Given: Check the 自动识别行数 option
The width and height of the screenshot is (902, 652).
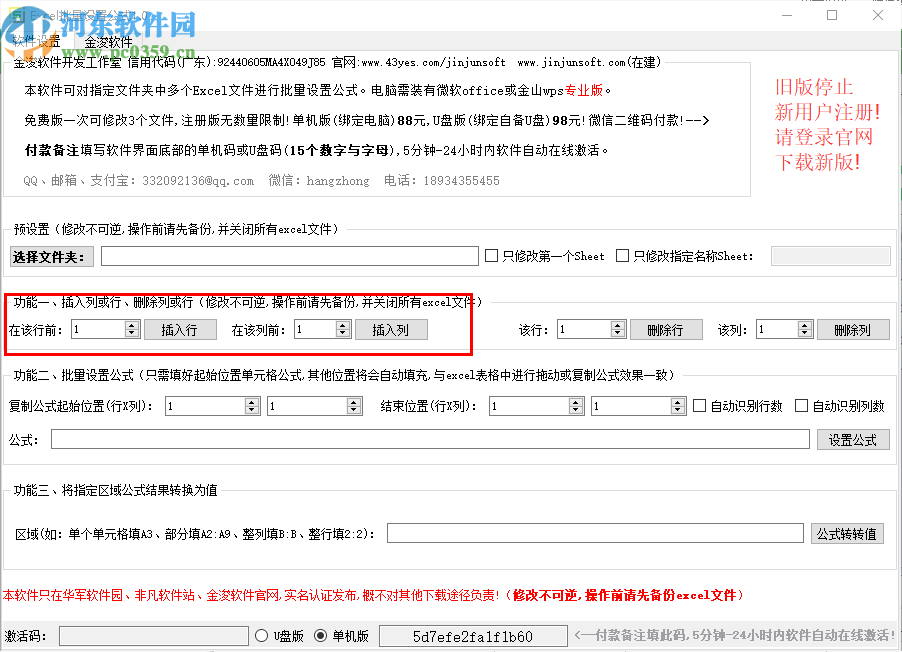Looking at the screenshot, I should [697, 405].
